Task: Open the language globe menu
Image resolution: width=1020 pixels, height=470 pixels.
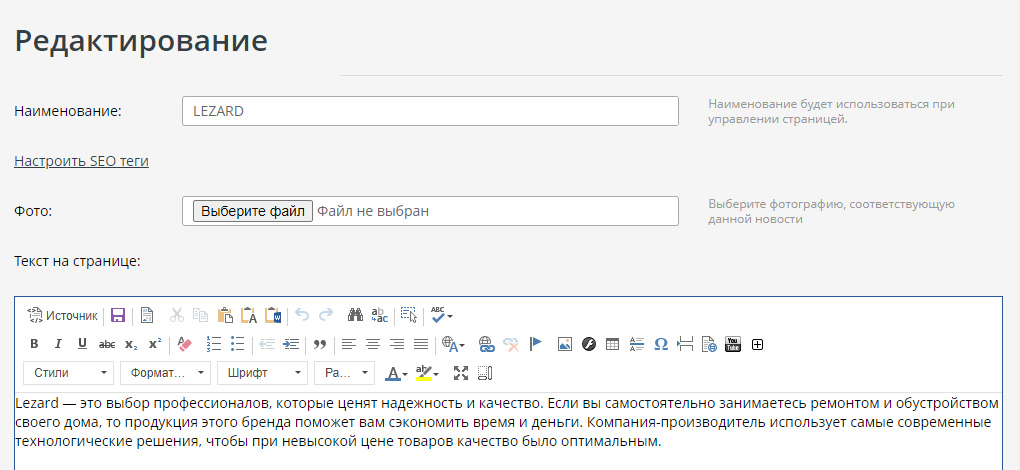Action: point(453,344)
